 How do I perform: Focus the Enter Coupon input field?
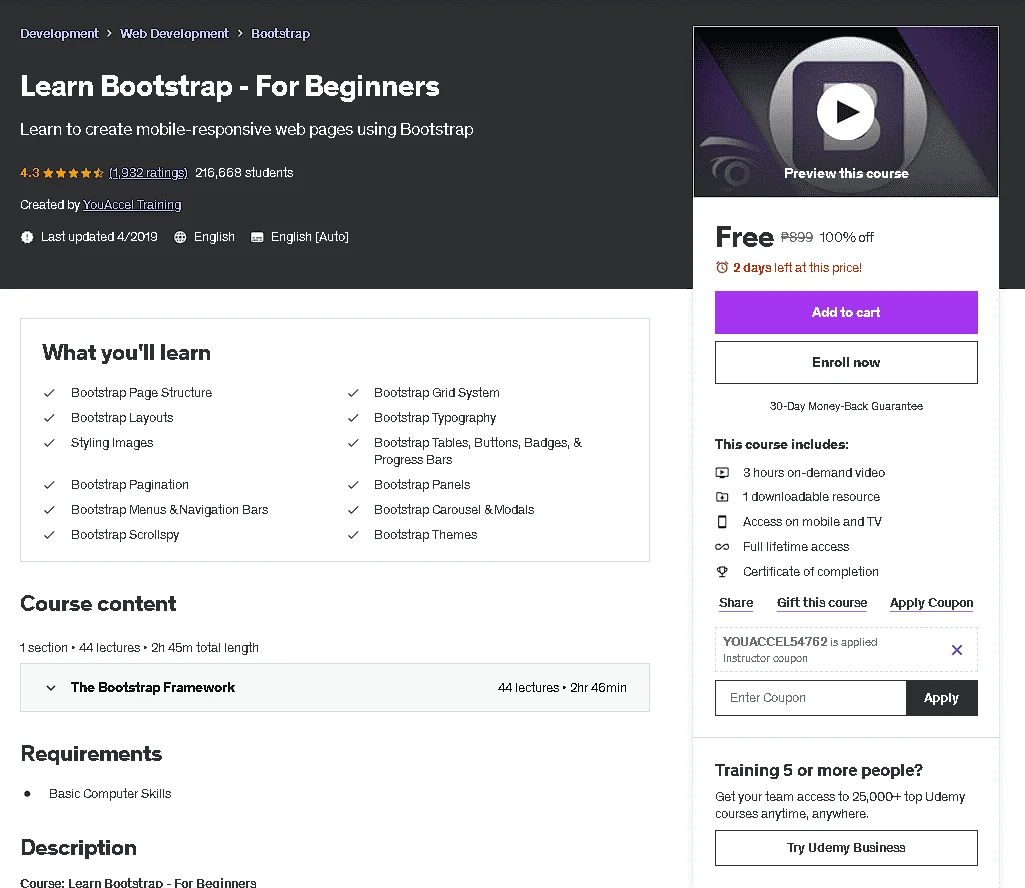pyautogui.click(x=811, y=698)
